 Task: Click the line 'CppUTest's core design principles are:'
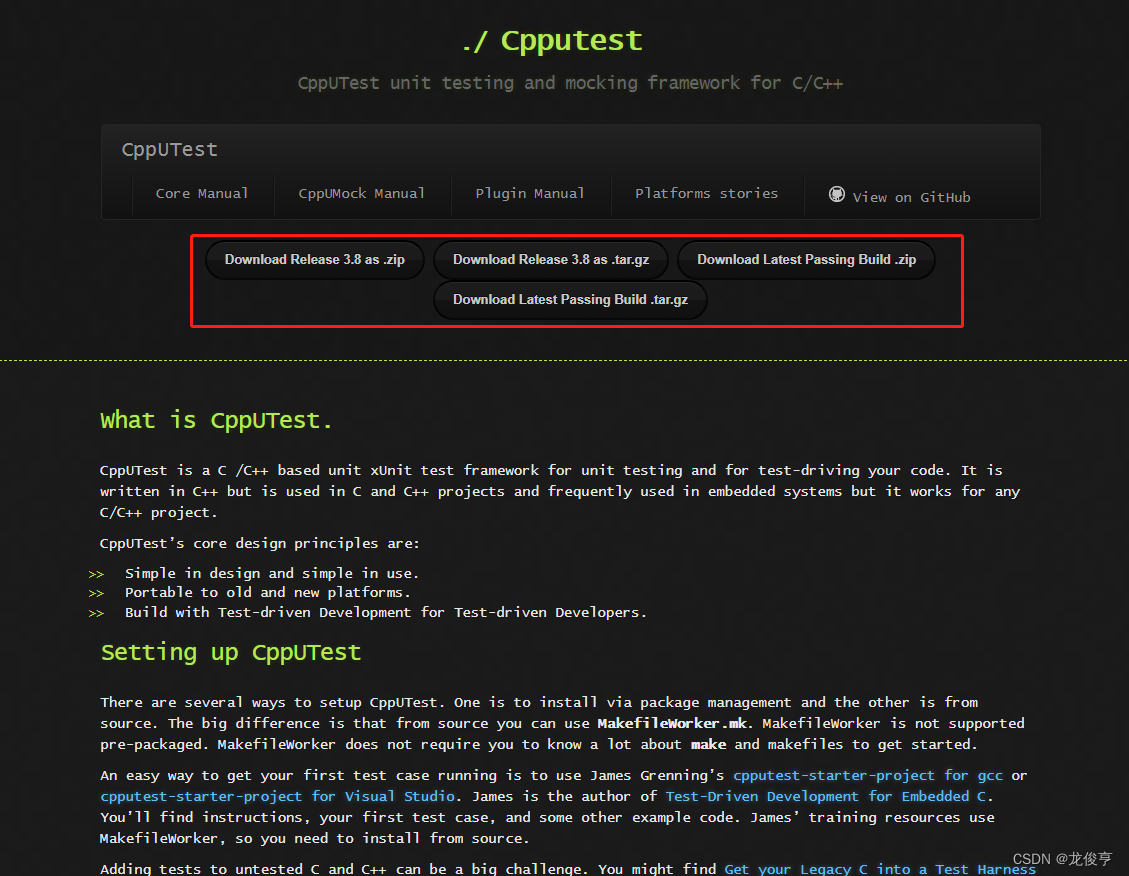tap(259, 543)
